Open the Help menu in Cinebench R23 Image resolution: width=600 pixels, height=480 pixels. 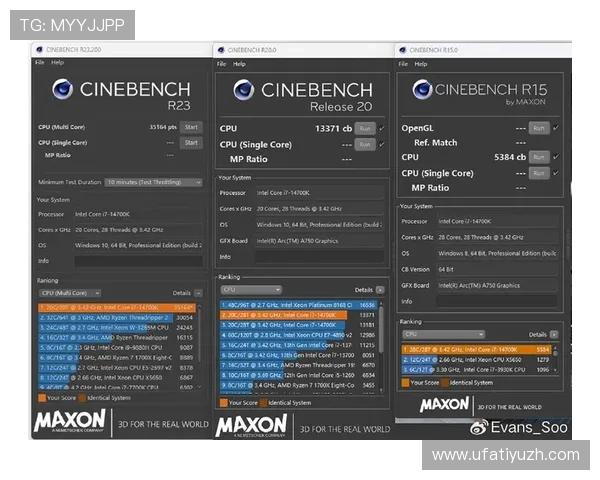tap(57, 62)
